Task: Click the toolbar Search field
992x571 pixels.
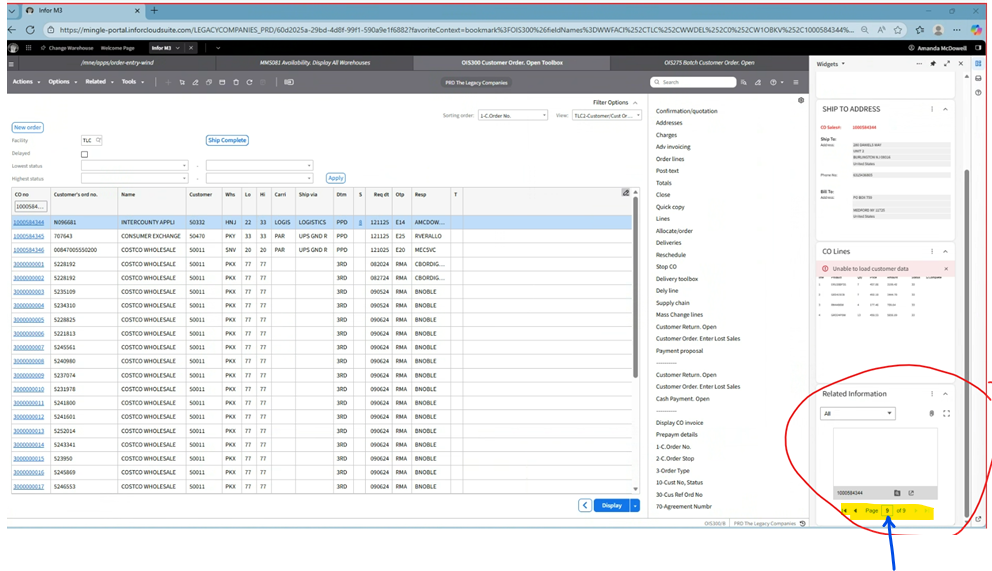Action: (693, 82)
